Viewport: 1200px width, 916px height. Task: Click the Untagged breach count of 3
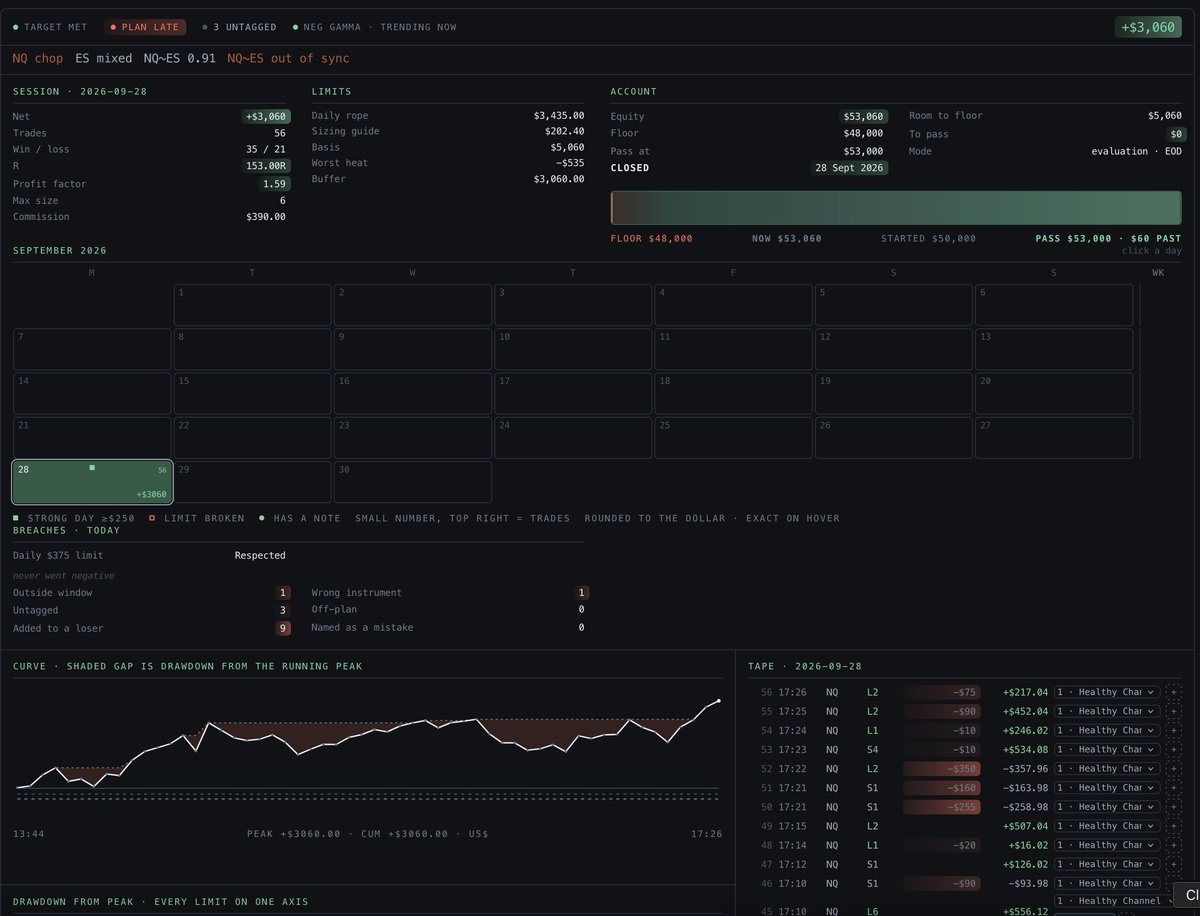click(x=283, y=610)
